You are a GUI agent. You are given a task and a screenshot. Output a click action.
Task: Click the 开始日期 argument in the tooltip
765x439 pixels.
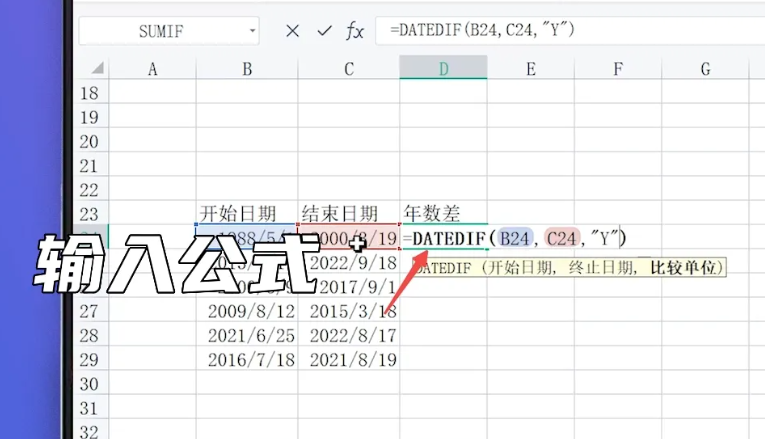click(x=520, y=268)
